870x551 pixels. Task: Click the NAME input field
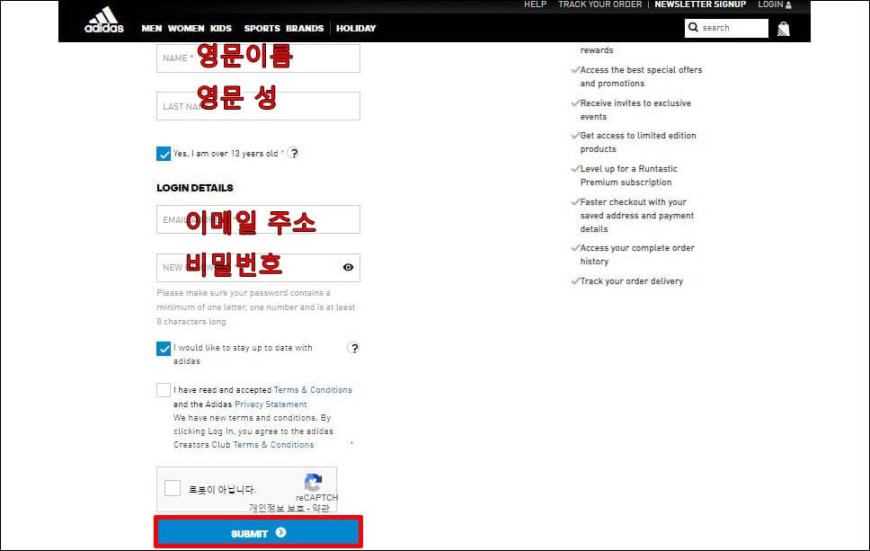(258, 58)
